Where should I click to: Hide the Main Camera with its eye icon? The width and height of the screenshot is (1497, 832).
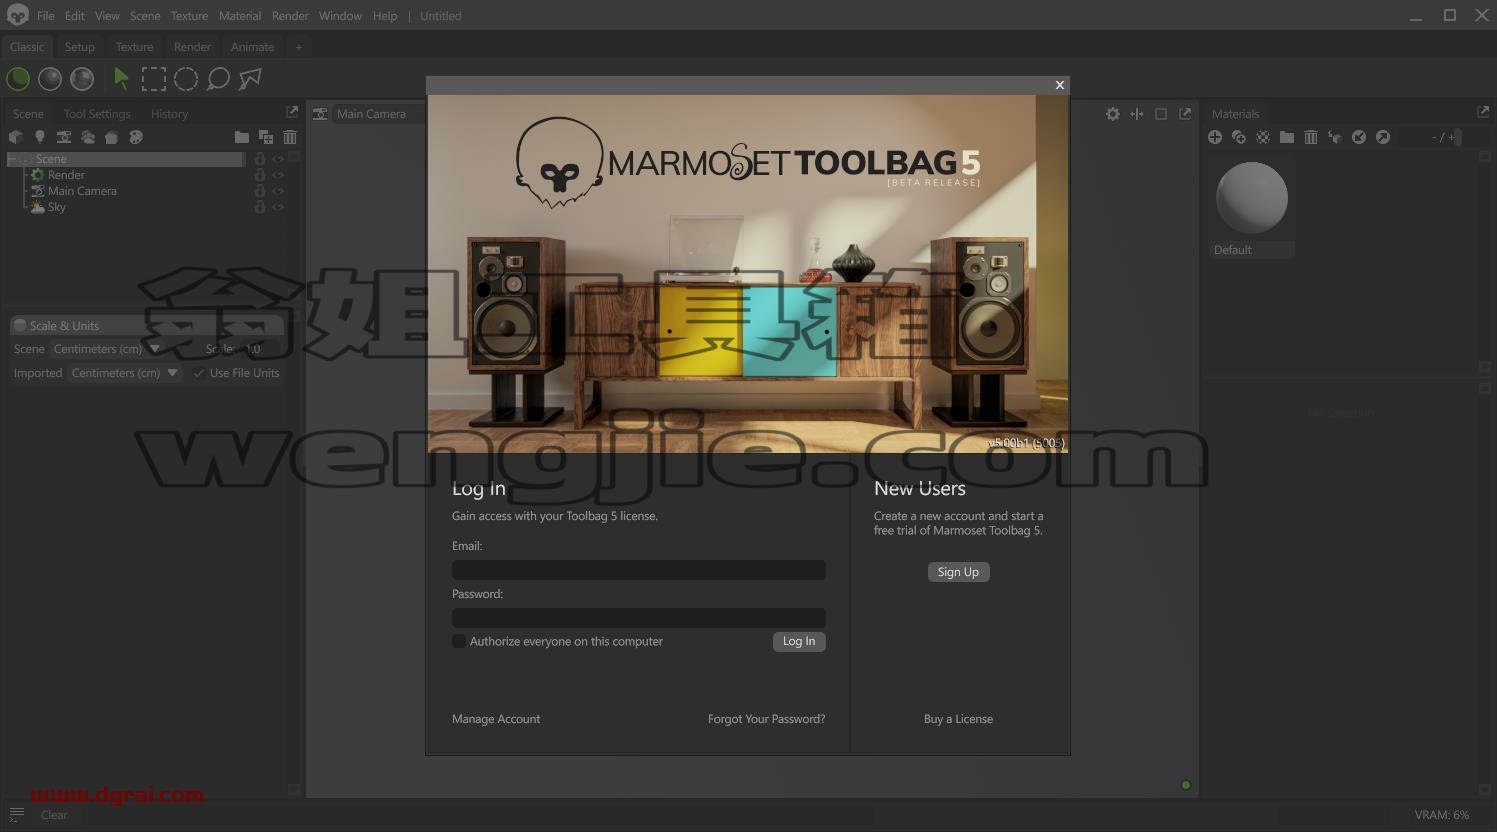278,191
